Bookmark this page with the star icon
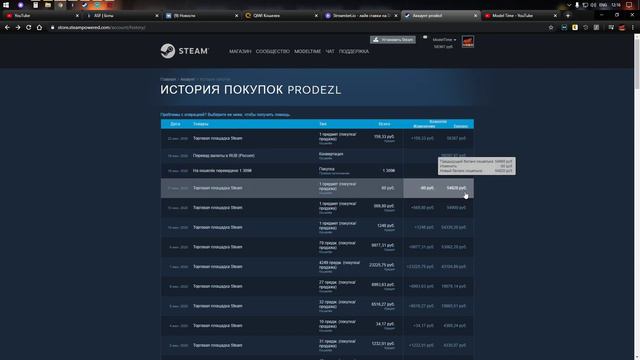This screenshot has width=640, height=360. [x=551, y=27]
